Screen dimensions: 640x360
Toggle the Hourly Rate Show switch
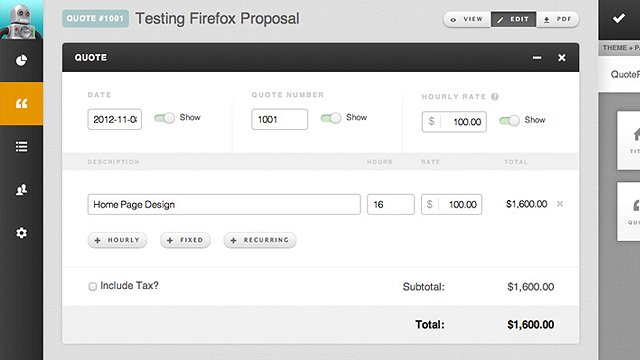(x=509, y=120)
